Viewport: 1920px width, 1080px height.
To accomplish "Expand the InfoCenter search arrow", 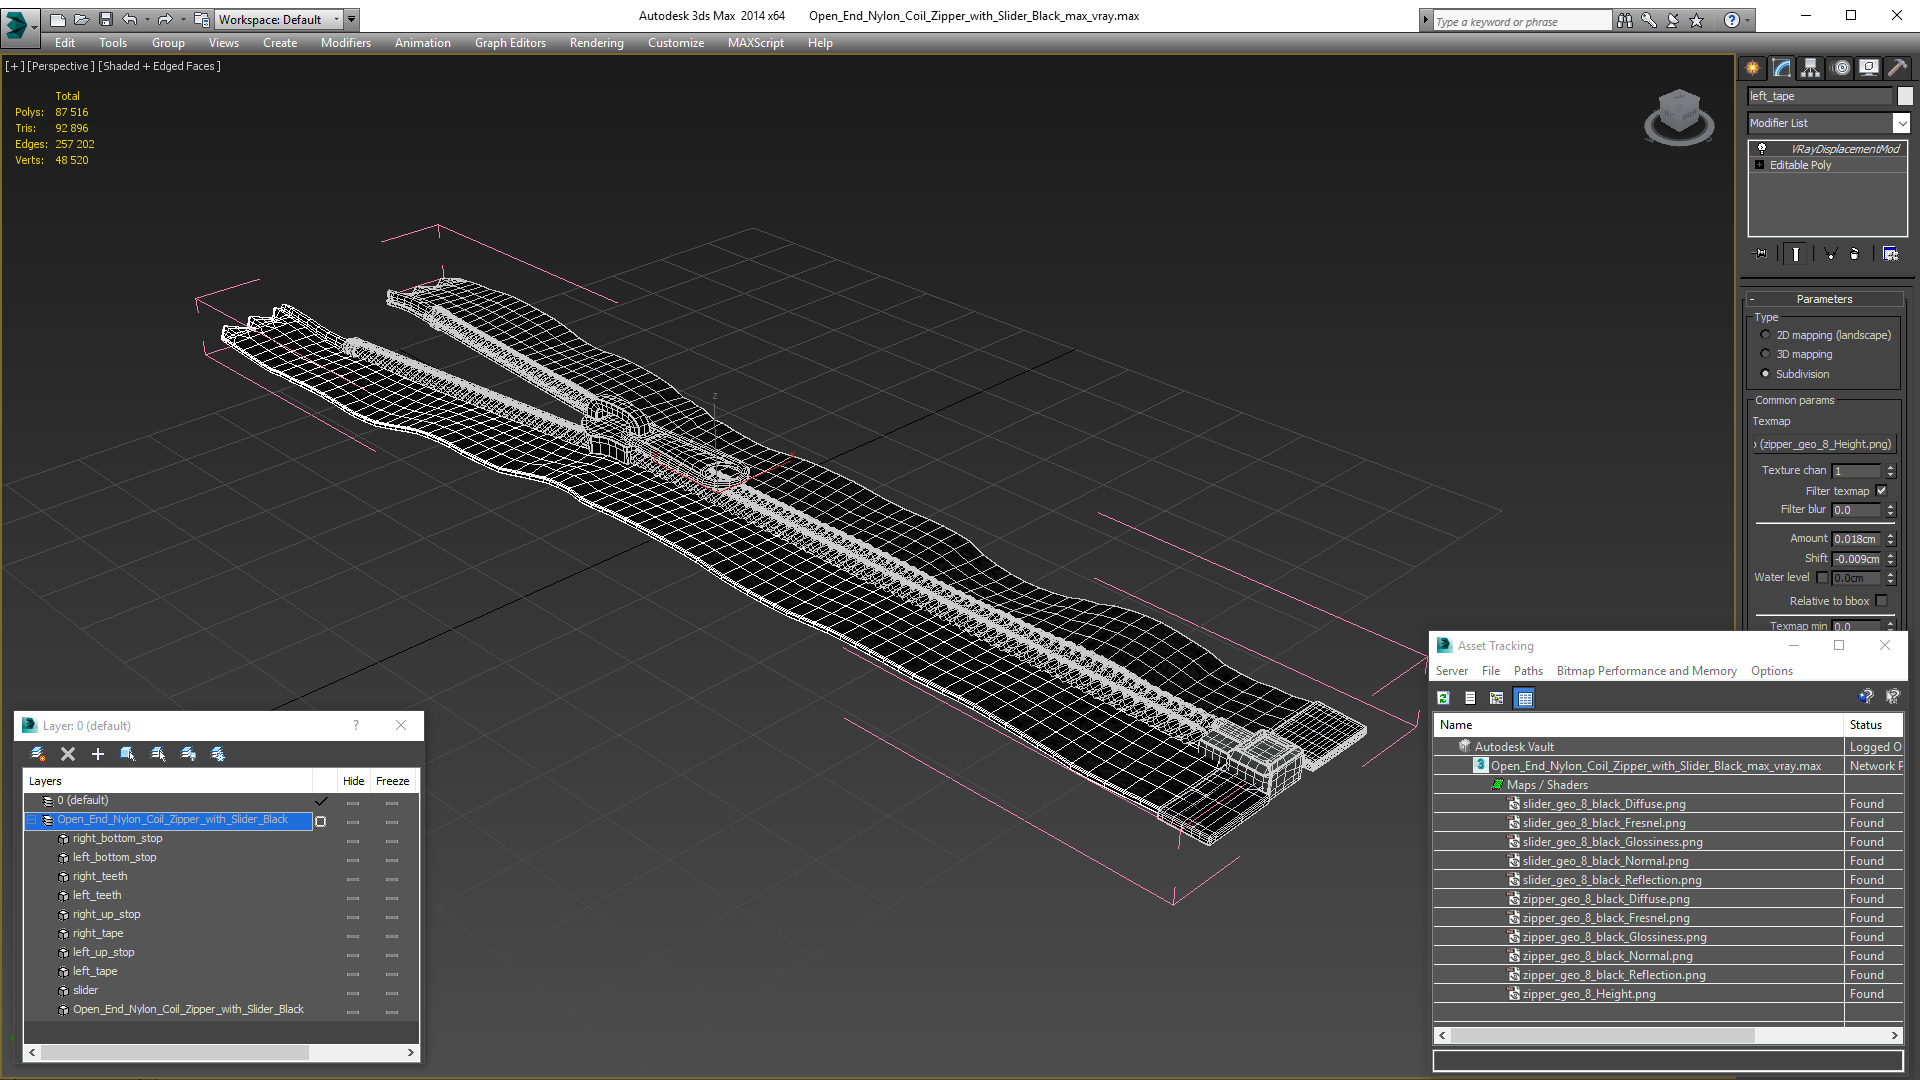I will pos(1426,20).
